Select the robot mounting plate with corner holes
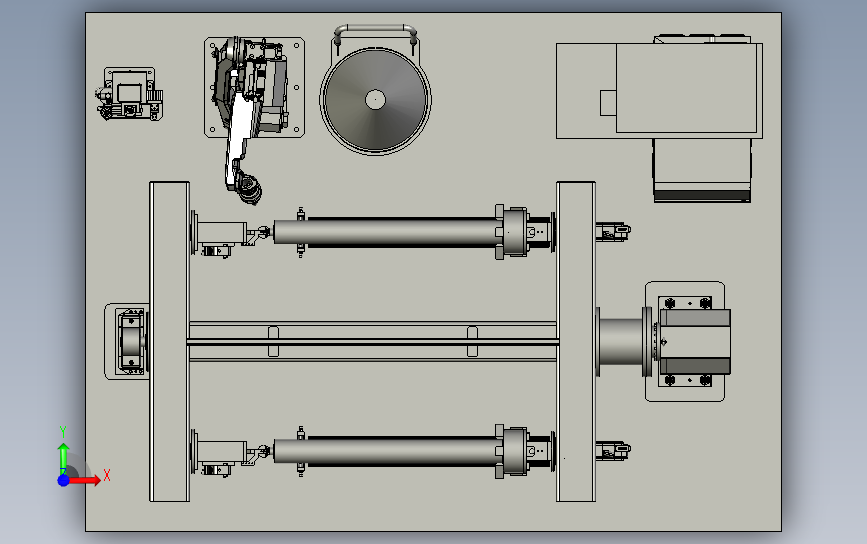867x544 pixels. tap(254, 87)
